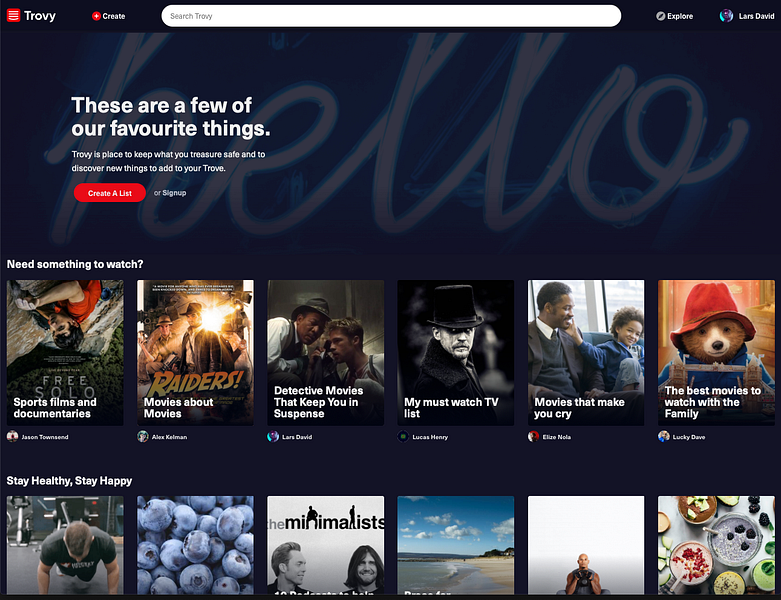
Task: Open Lars David profile name in header
Action: pyautogui.click(x=756, y=16)
